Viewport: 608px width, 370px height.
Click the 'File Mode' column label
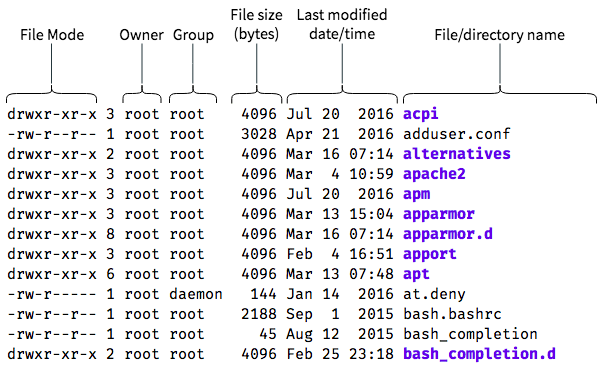coord(52,35)
